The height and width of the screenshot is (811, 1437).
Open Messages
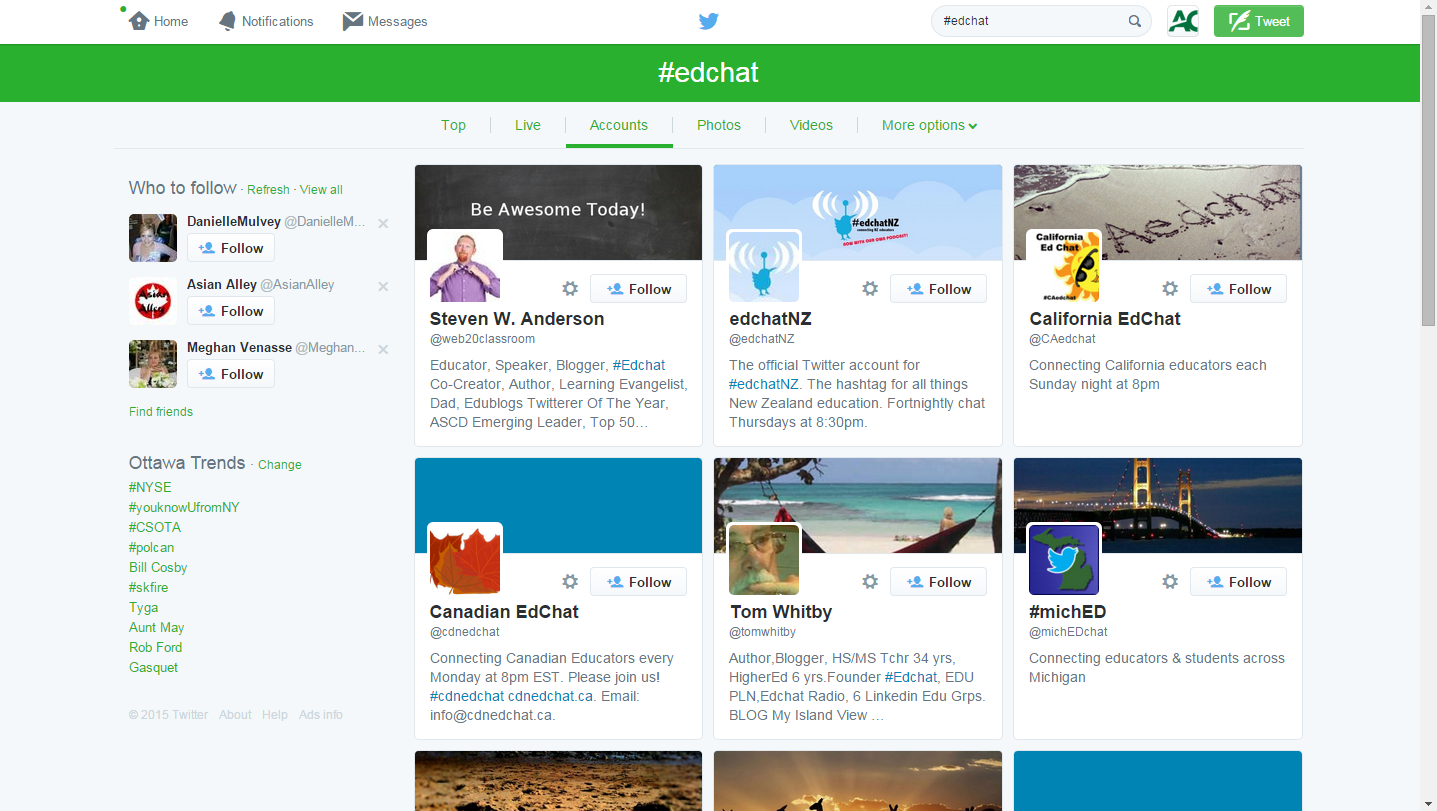[x=385, y=21]
